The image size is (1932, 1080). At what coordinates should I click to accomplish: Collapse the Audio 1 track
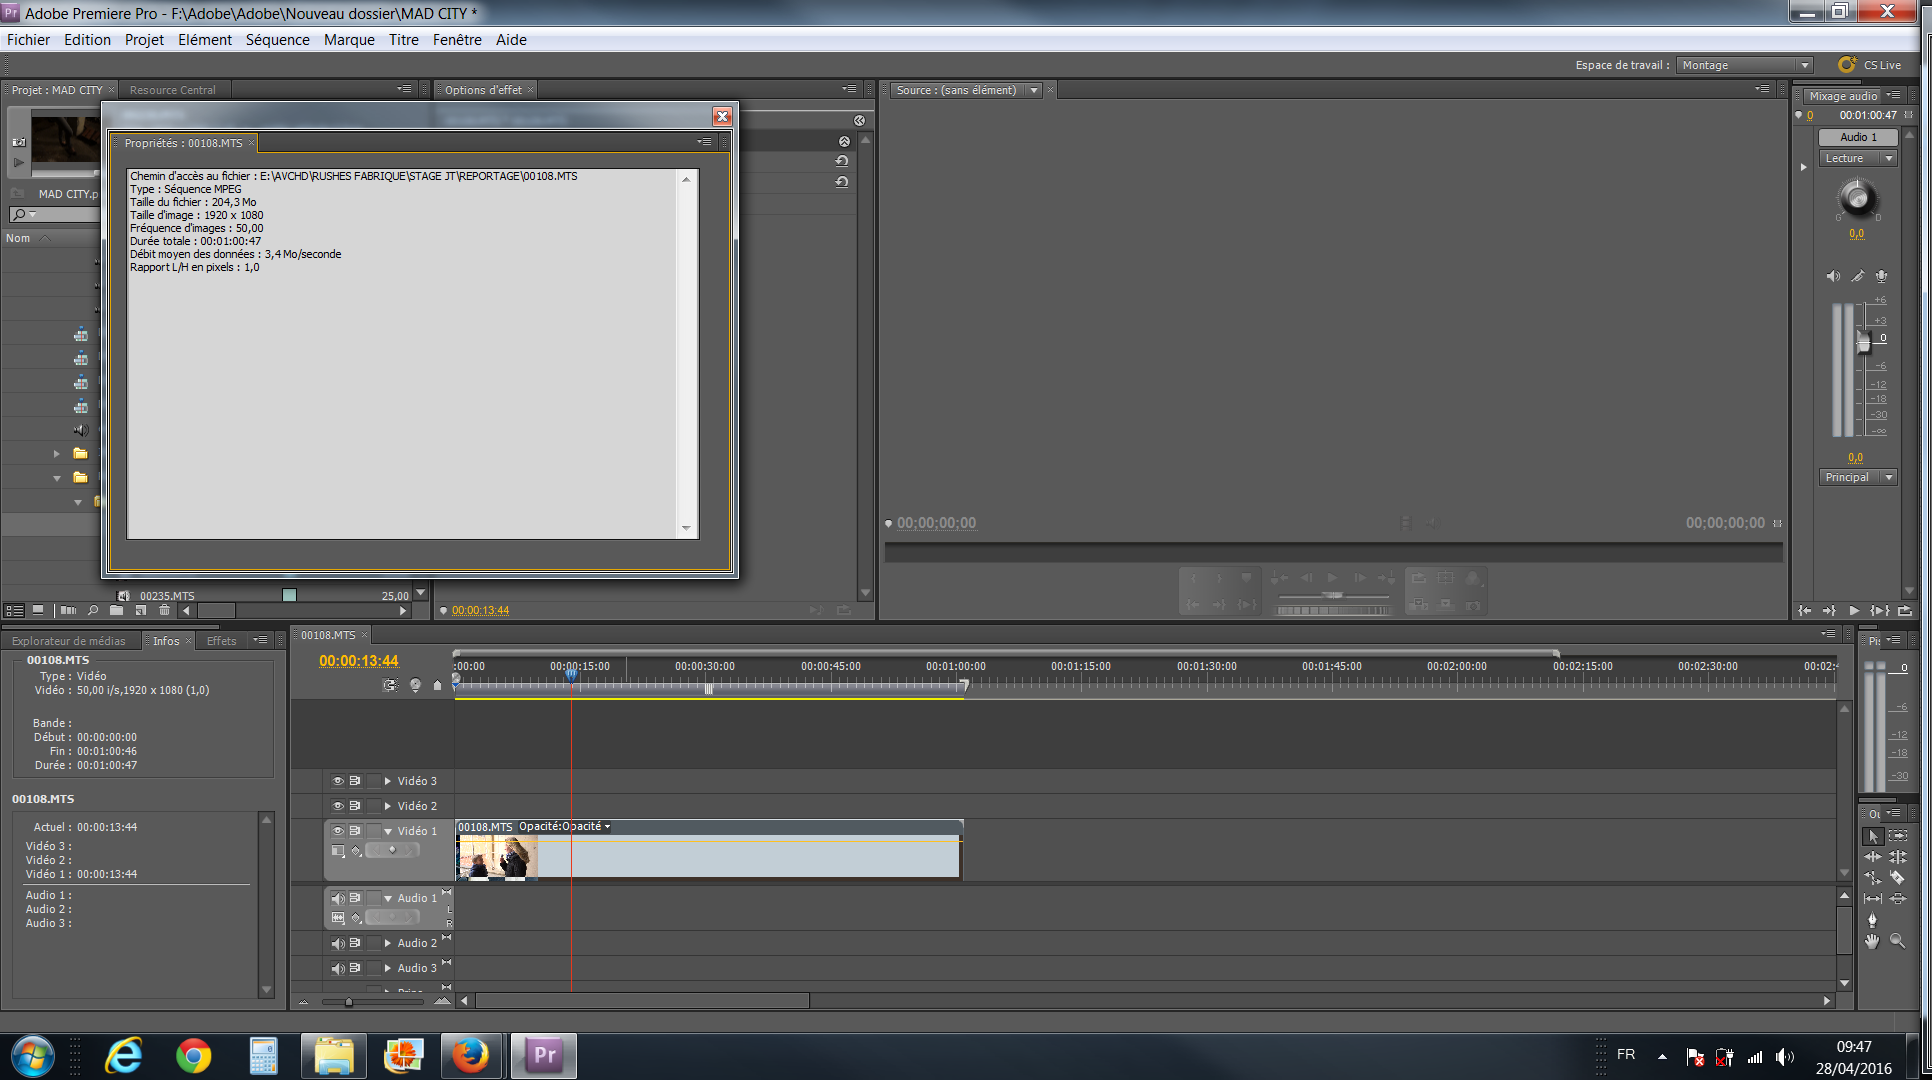coord(388,898)
